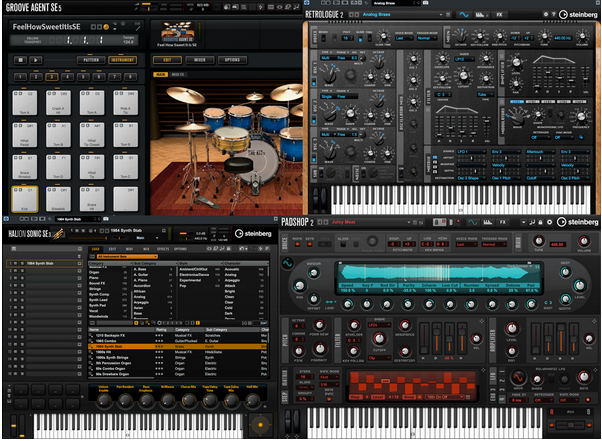Open the Groove Agent Mixer page
Image resolution: width=602 pixels, height=441 pixels.
point(200,60)
